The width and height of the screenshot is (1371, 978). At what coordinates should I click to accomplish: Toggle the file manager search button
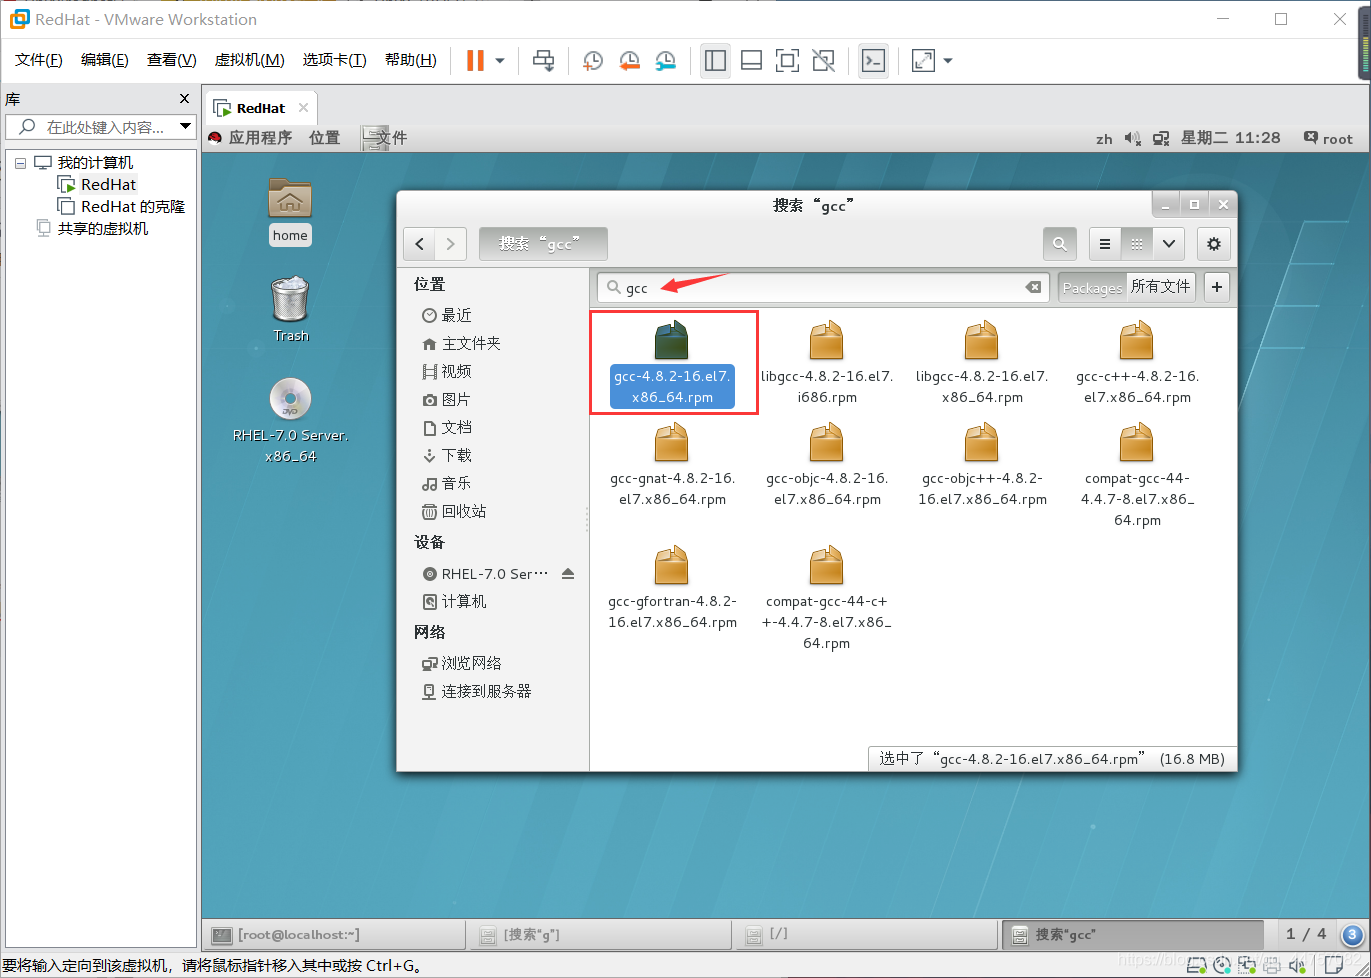1059,244
